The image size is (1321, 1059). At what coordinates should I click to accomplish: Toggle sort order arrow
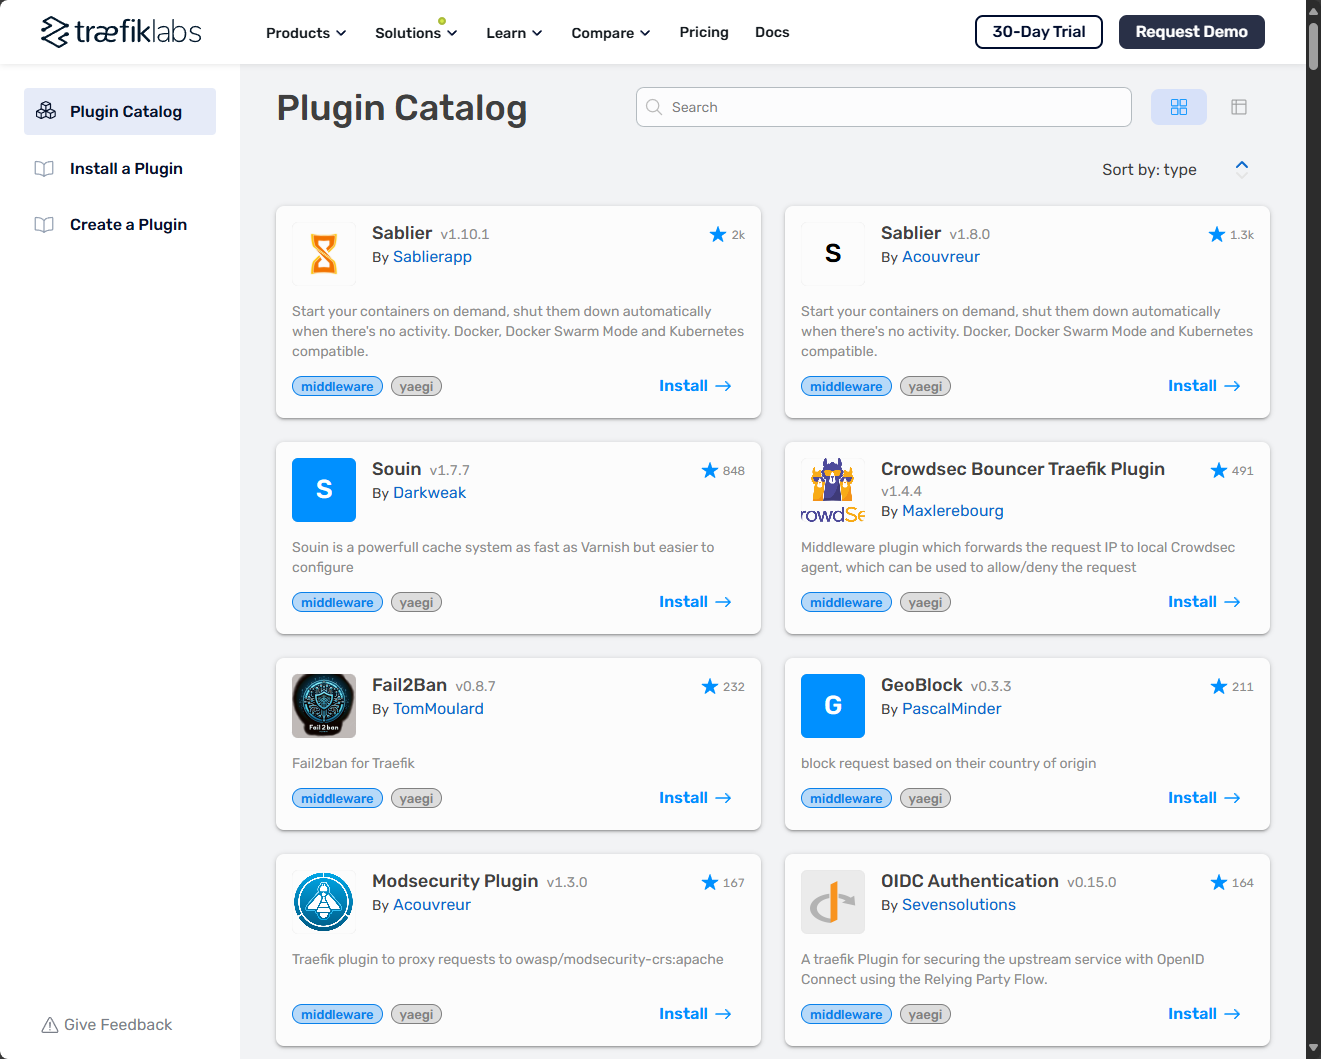[1242, 169]
